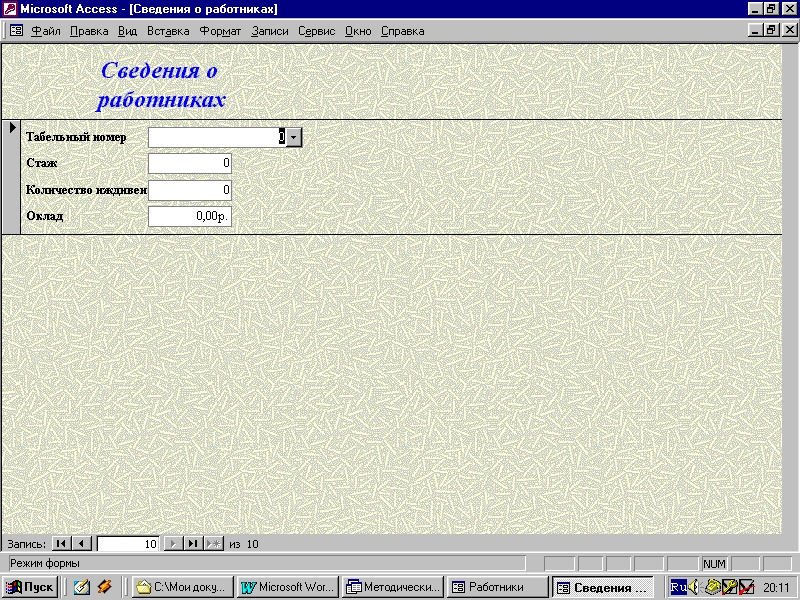
Task: Click the form control icon in menu bar
Action: (16, 31)
